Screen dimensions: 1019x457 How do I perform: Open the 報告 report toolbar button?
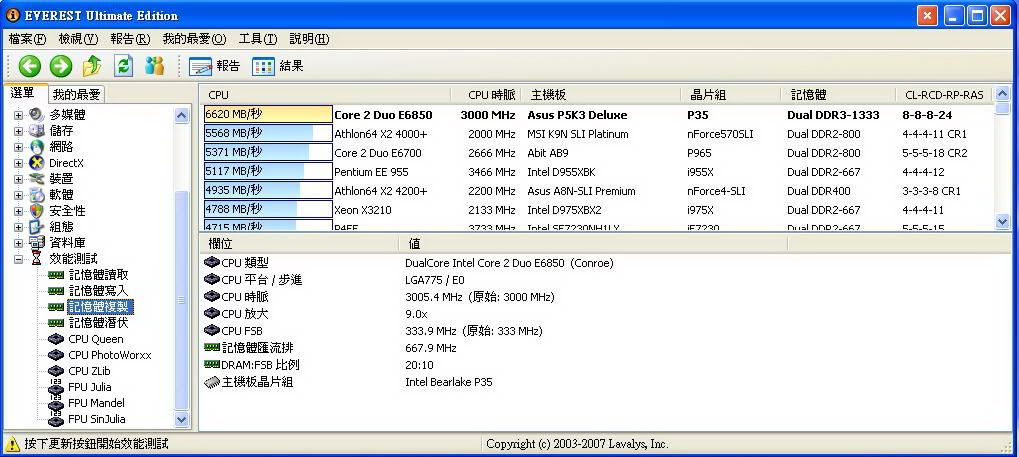pos(214,66)
